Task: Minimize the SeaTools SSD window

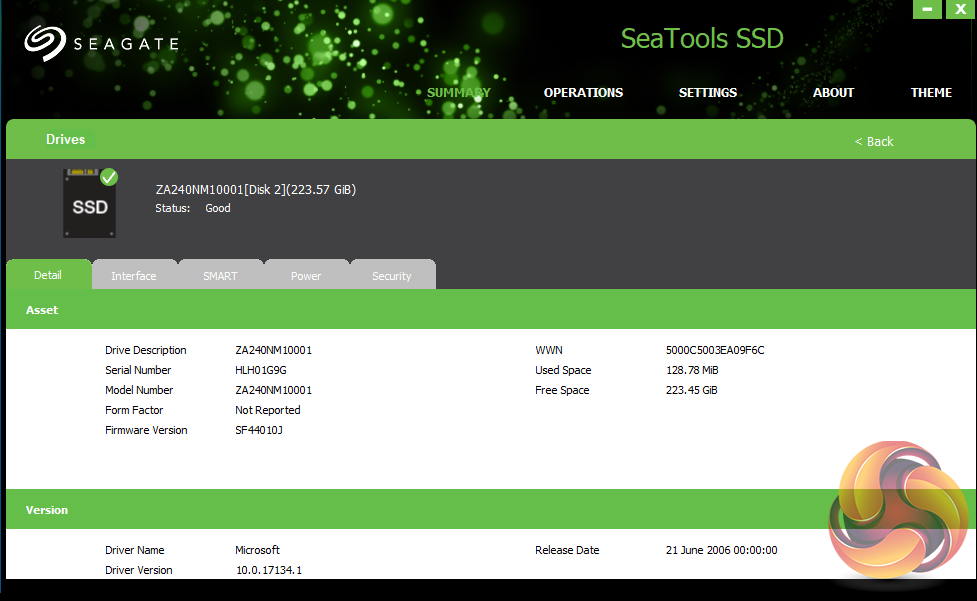Action: [x=927, y=9]
